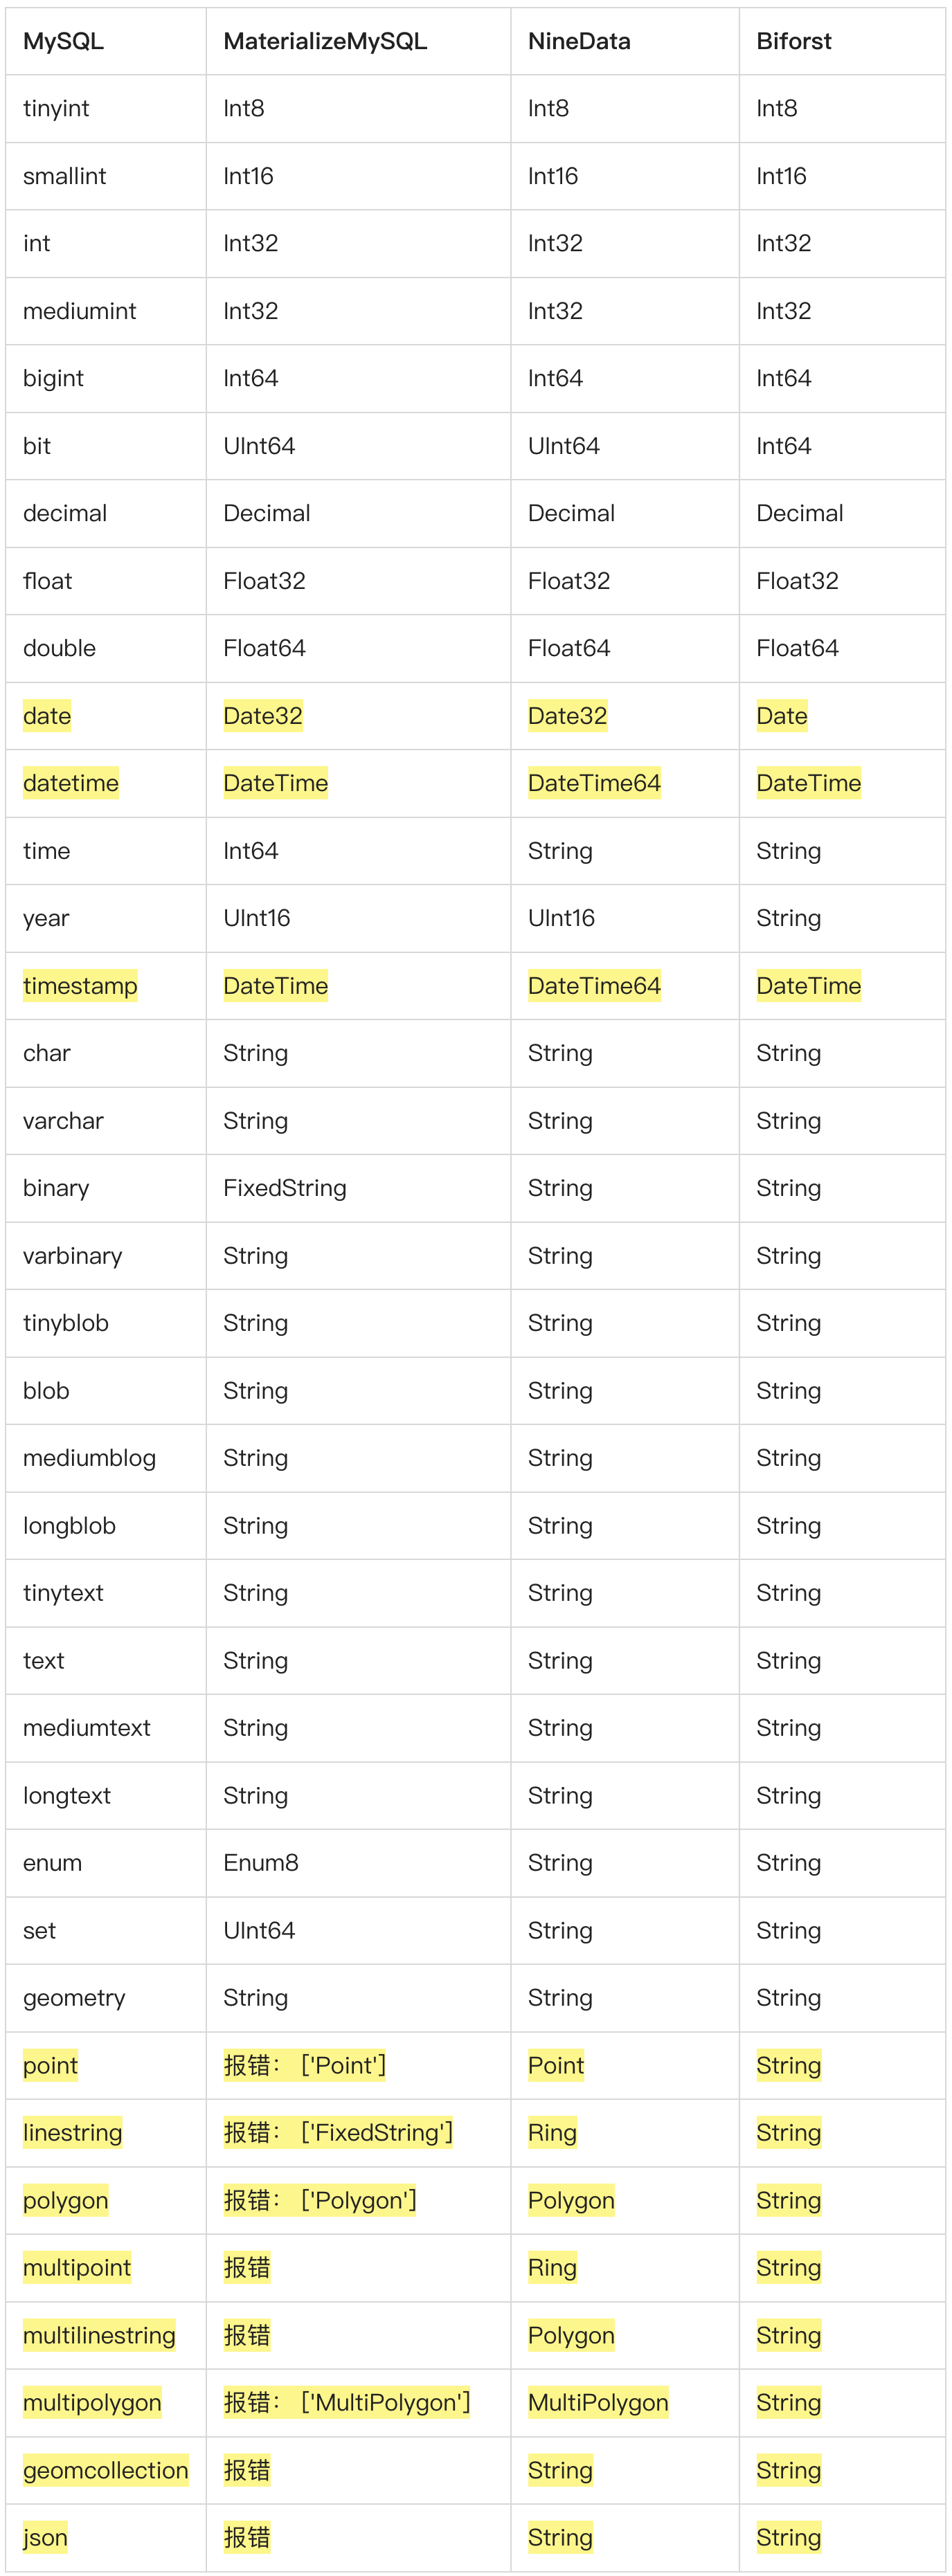Click the FixedString cell in binary row
This screenshot has height=2576, width=952.
click(x=285, y=1188)
